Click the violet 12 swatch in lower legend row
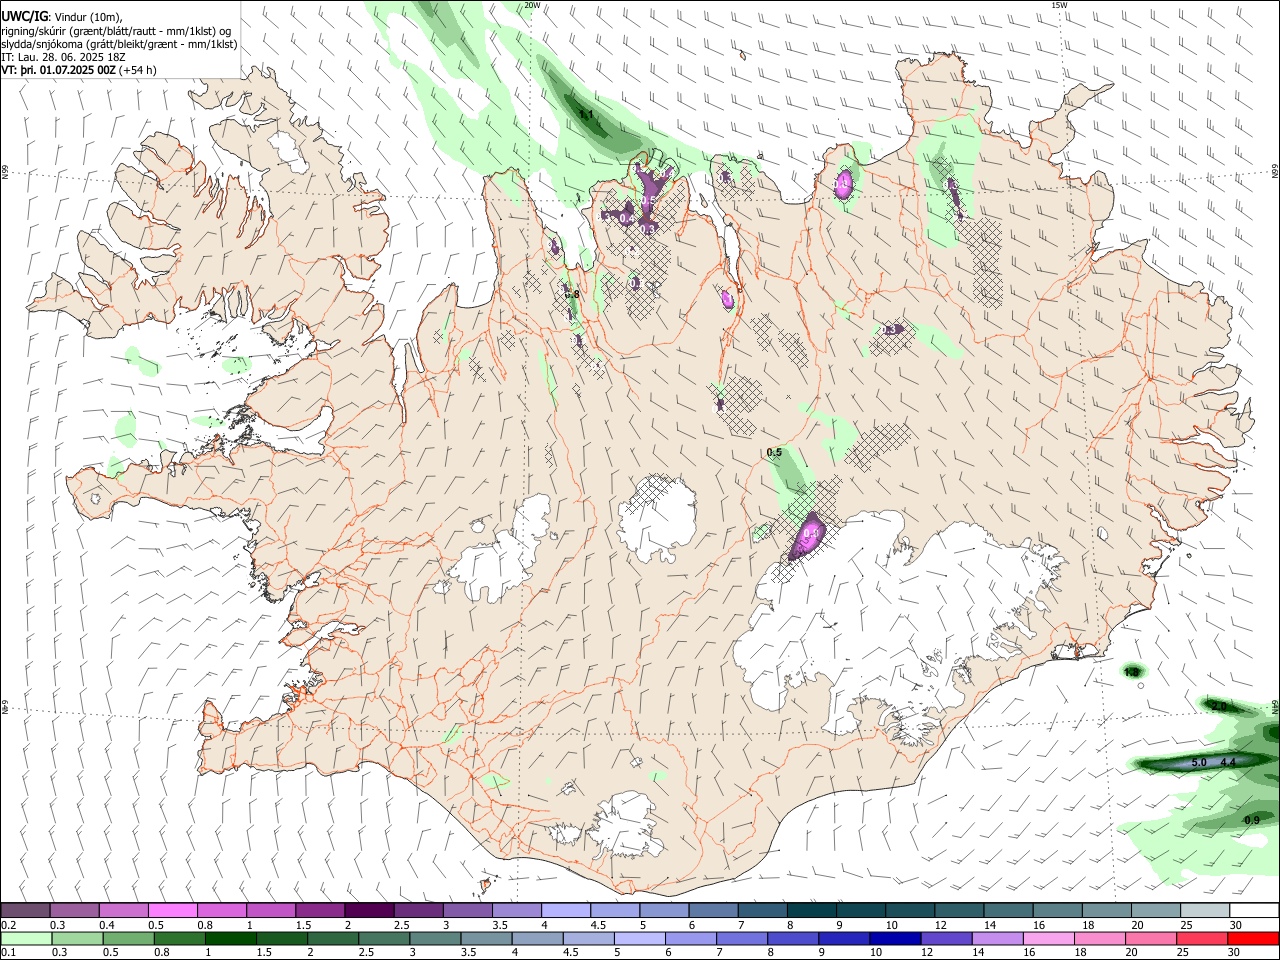The image size is (1280, 960). pos(945,938)
